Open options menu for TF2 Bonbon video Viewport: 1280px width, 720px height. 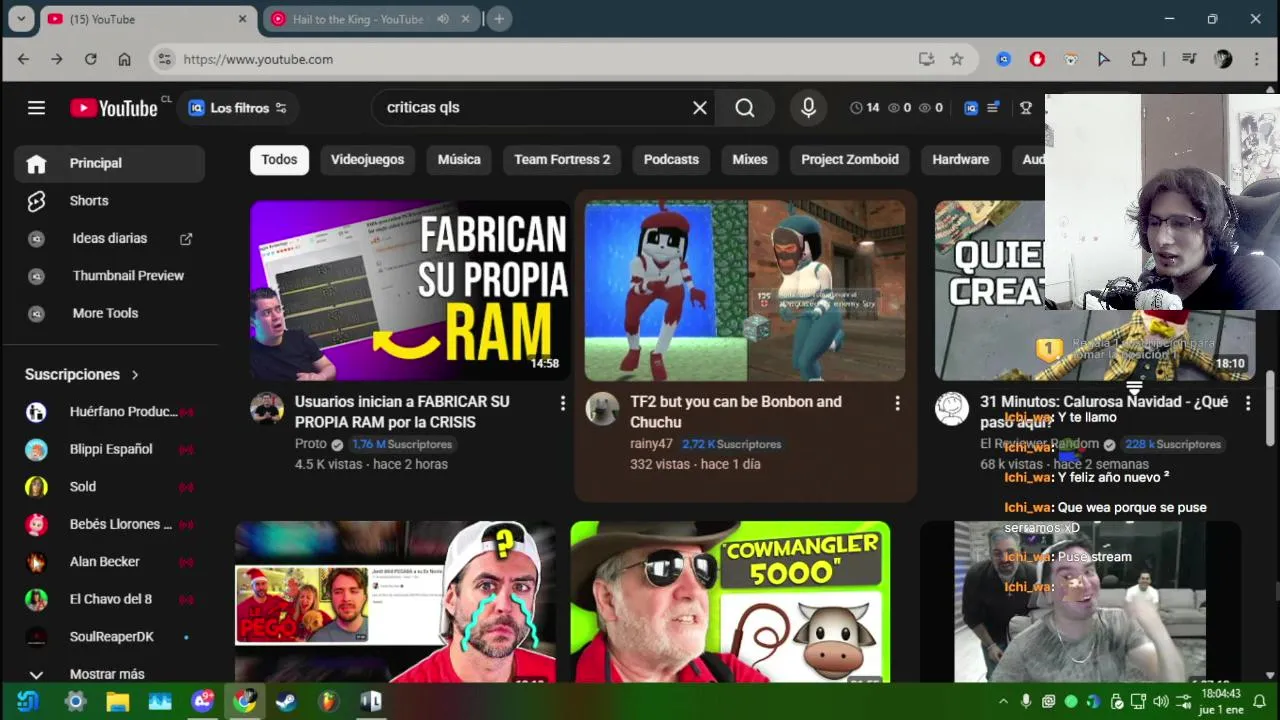pyautogui.click(x=897, y=403)
